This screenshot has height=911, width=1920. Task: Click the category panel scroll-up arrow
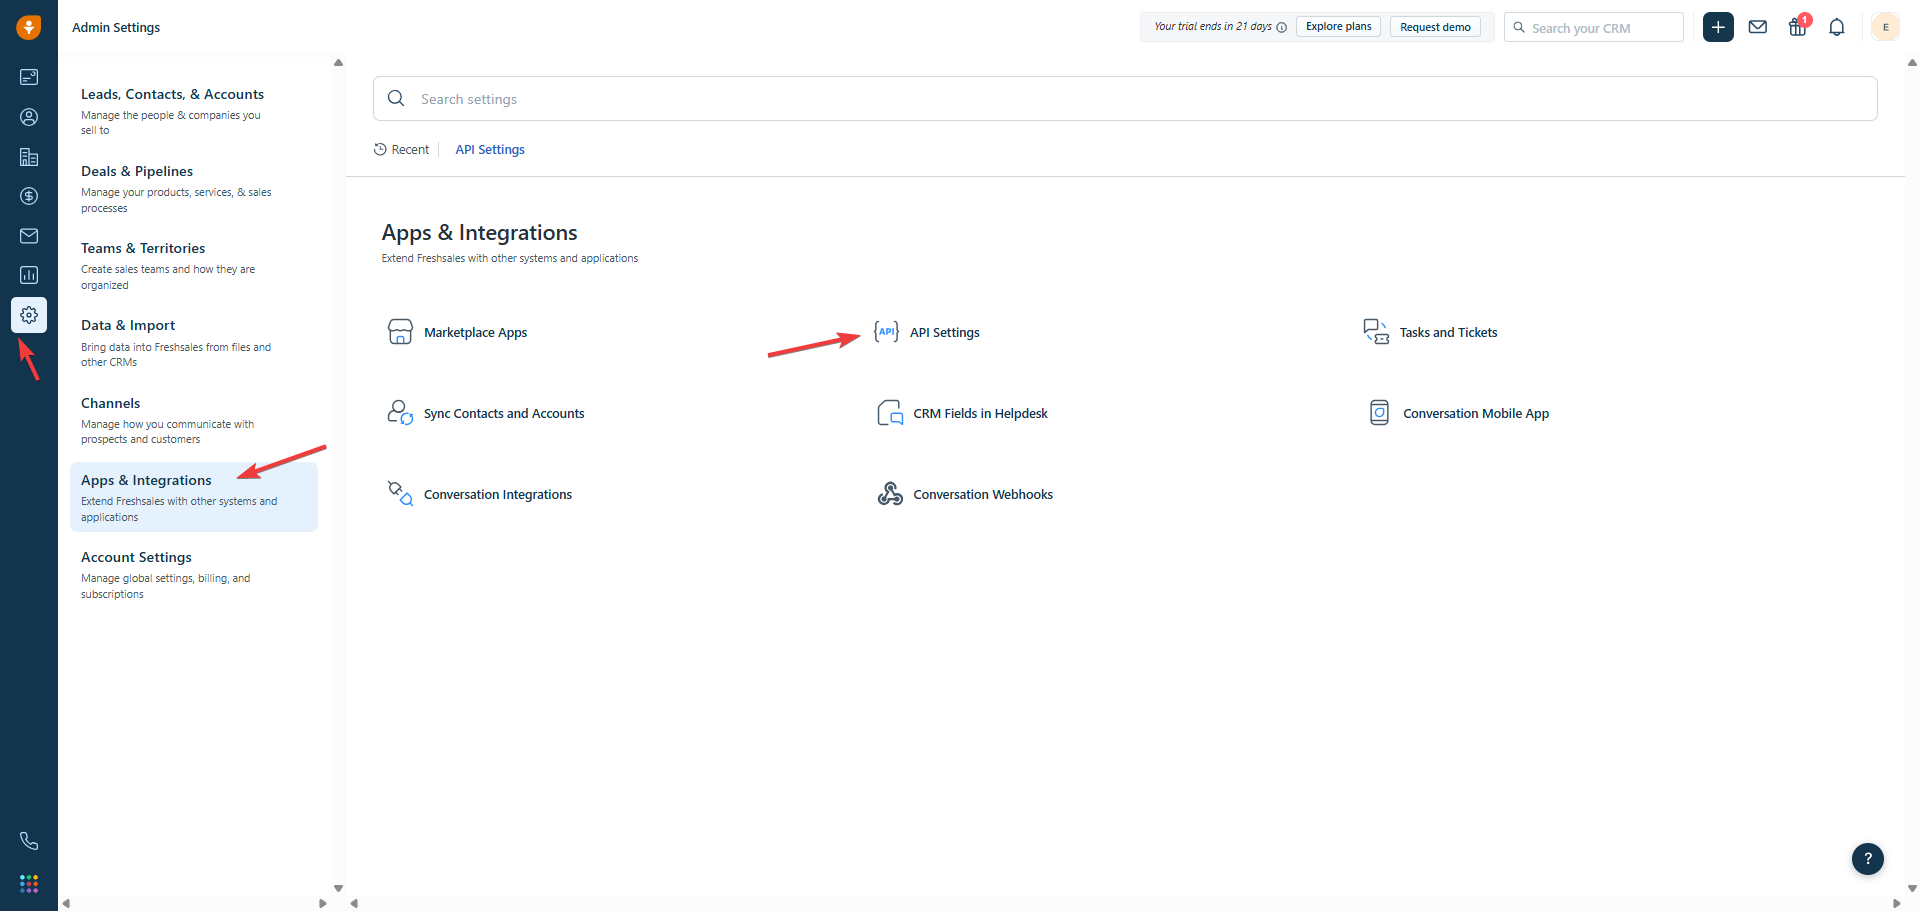point(338,63)
